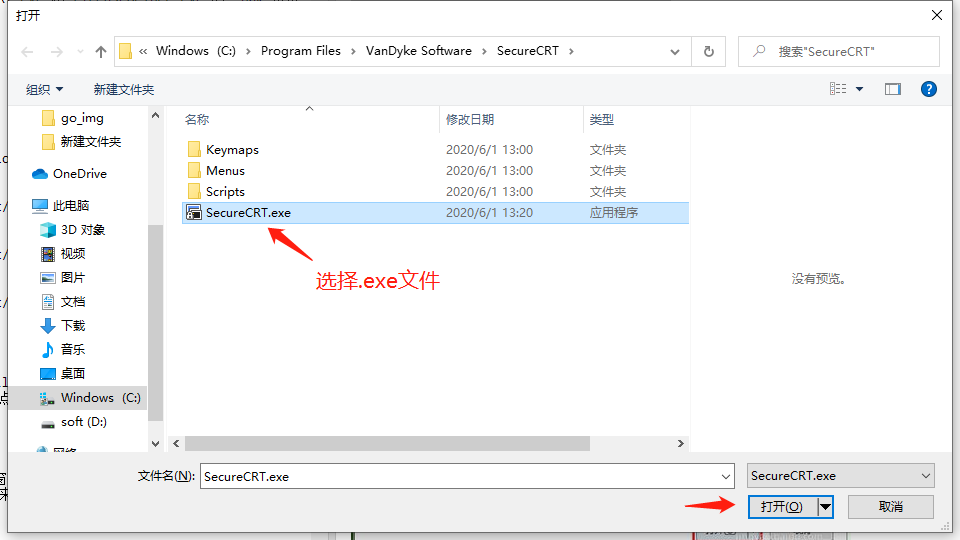This screenshot has height=540, width=960.
Task: Sort by the 修改日期 column header
Action: (x=470, y=119)
